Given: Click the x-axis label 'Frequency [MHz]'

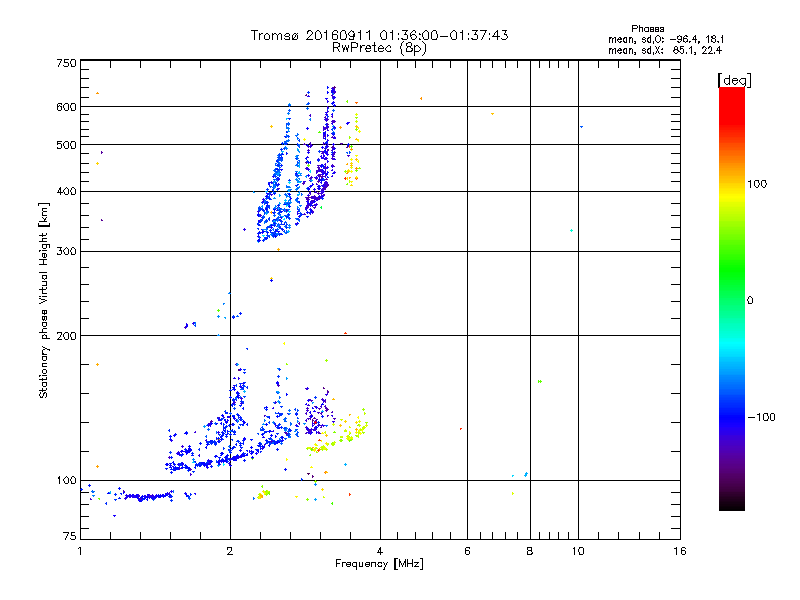Looking at the screenshot, I should [379, 564].
